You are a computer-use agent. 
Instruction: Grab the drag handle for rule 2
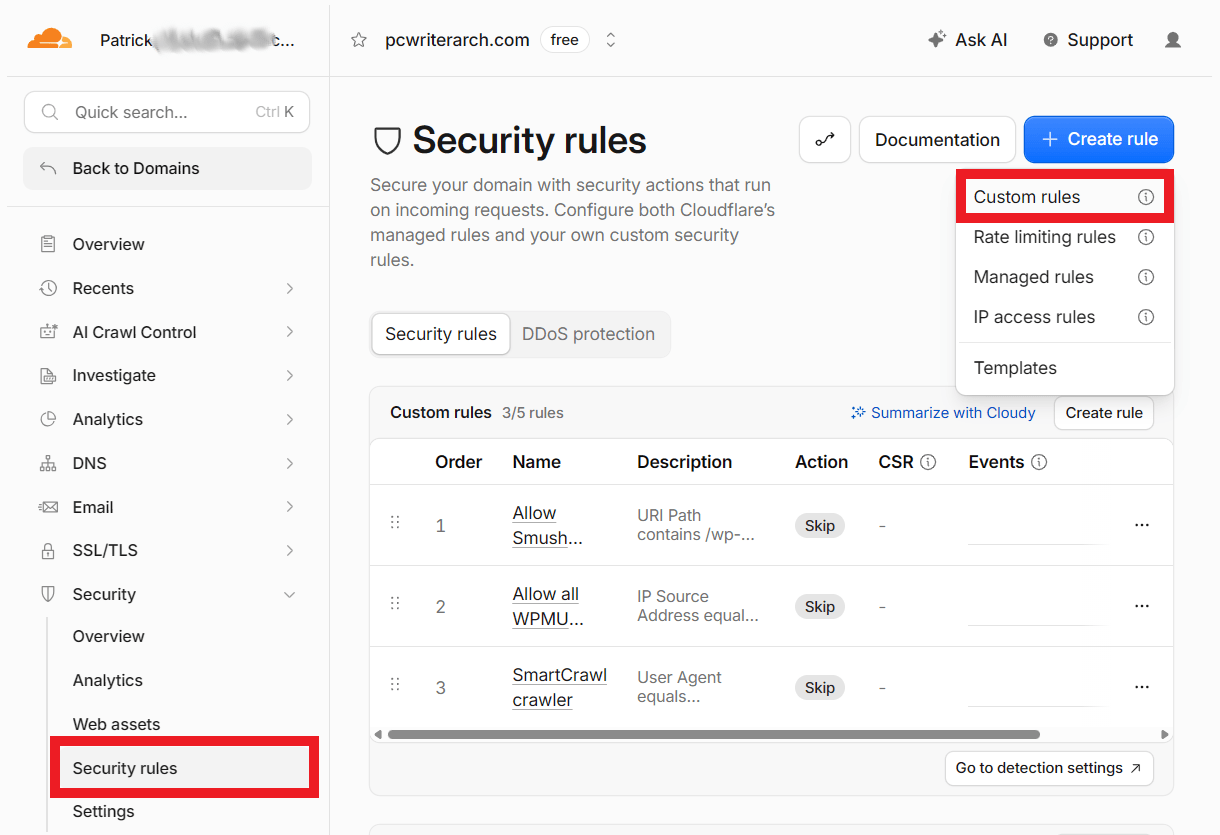pyautogui.click(x=395, y=603)
